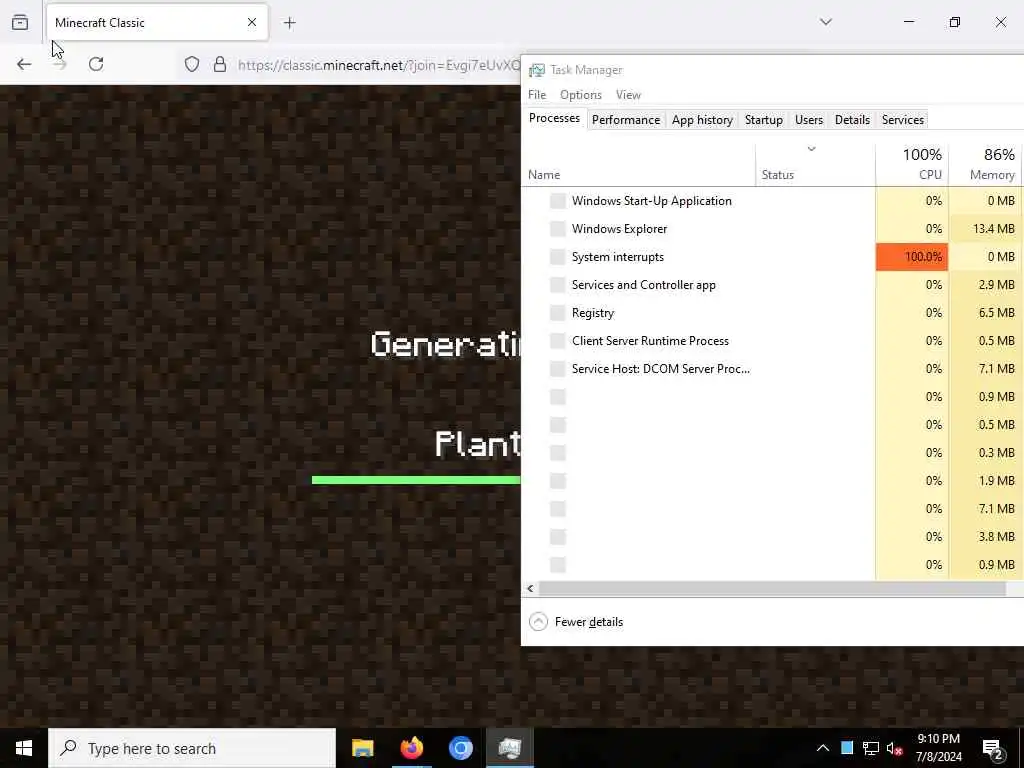The width and height of the screenshot is (1024, 768).
Task: Switch to the Users tab
Action: [808, 120]
